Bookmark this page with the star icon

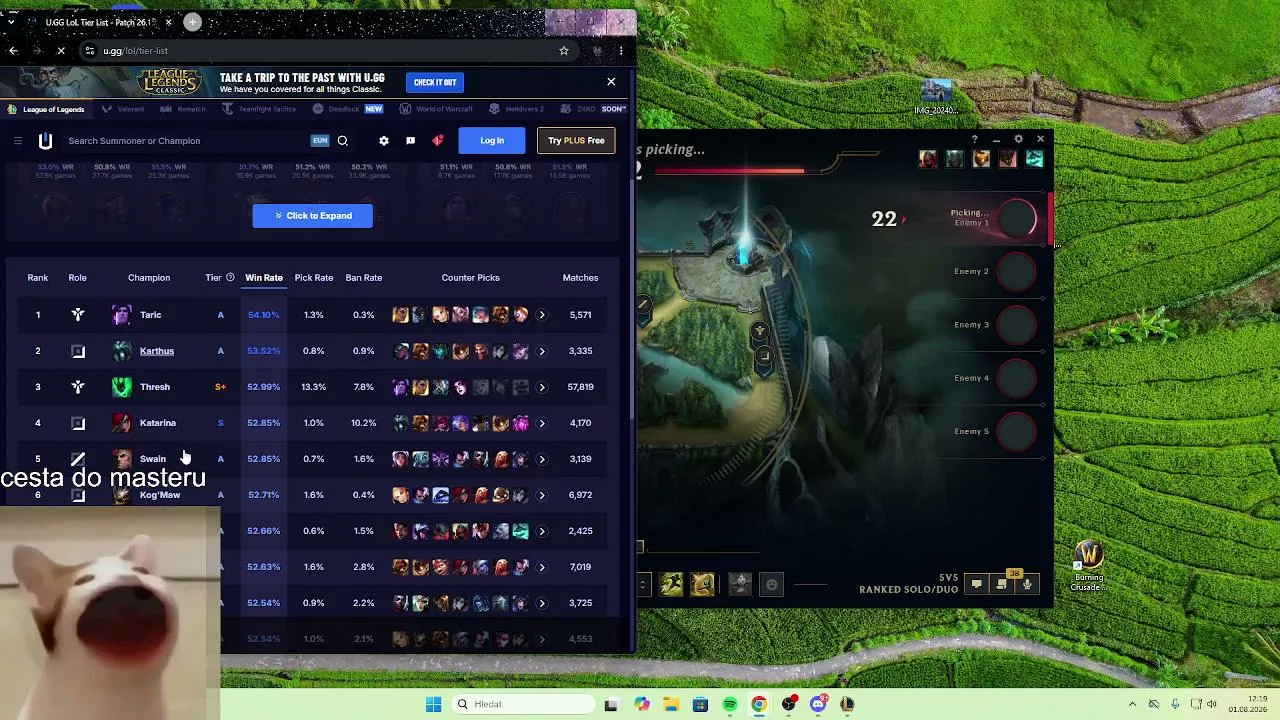[x=564, y=51]
